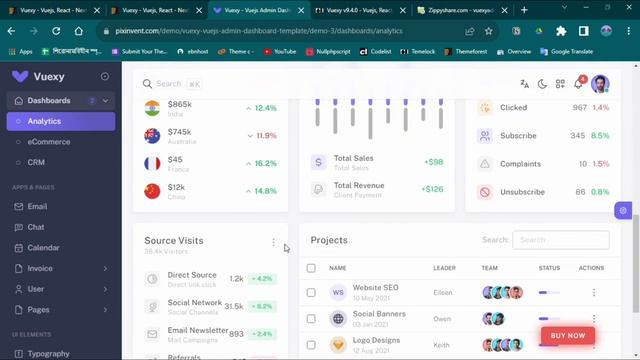Click the Vuexy logo in sidebar
This screenshot has width=640, height=360.
(20, 76)
